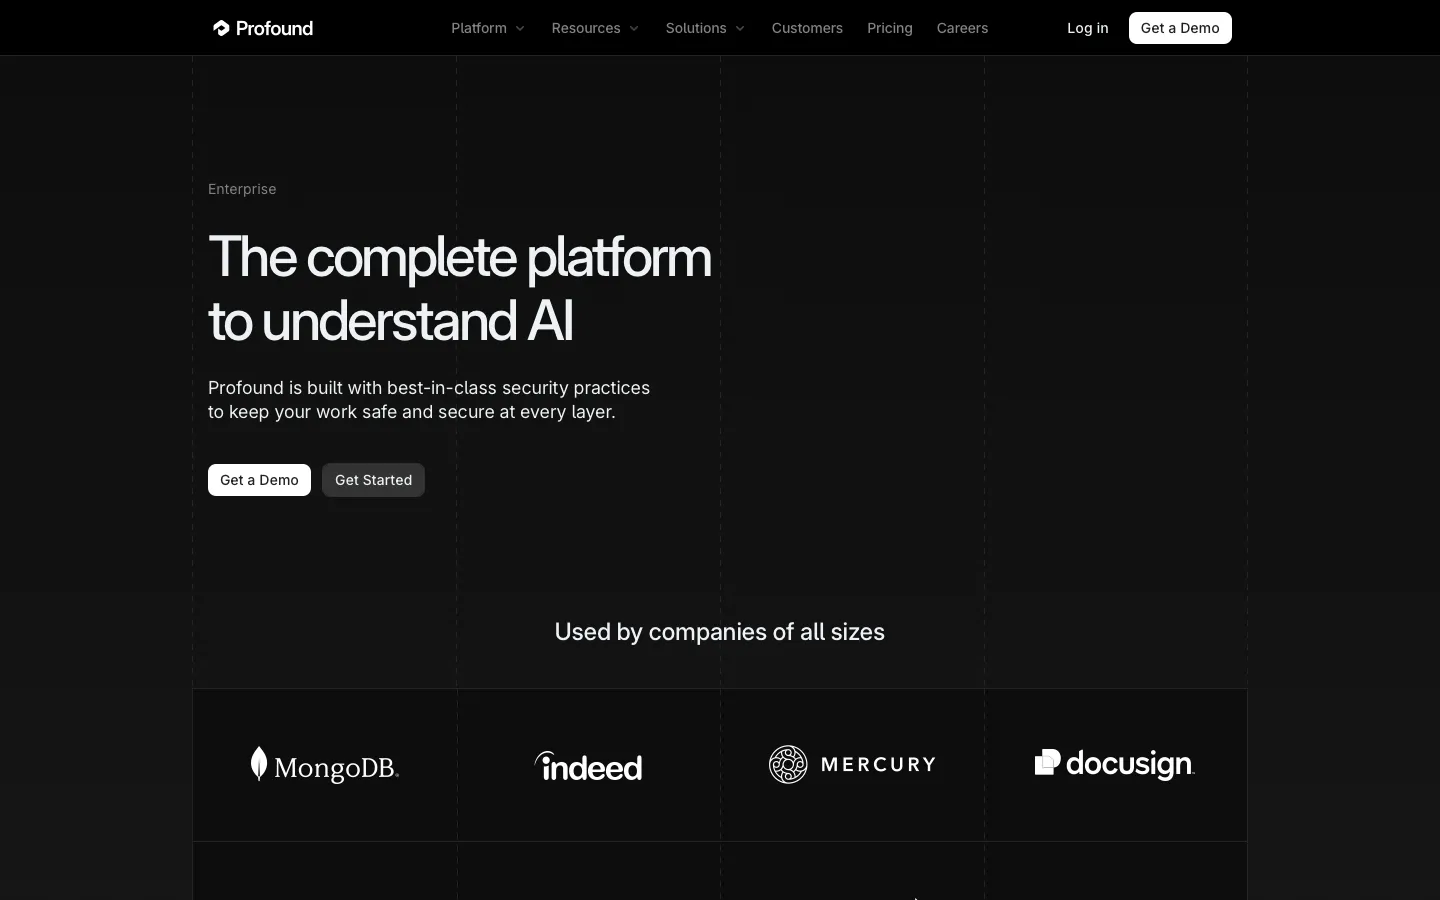
Task: Click 'Used by companies of all sizes' heading
Action: click(x=720, y=632)
